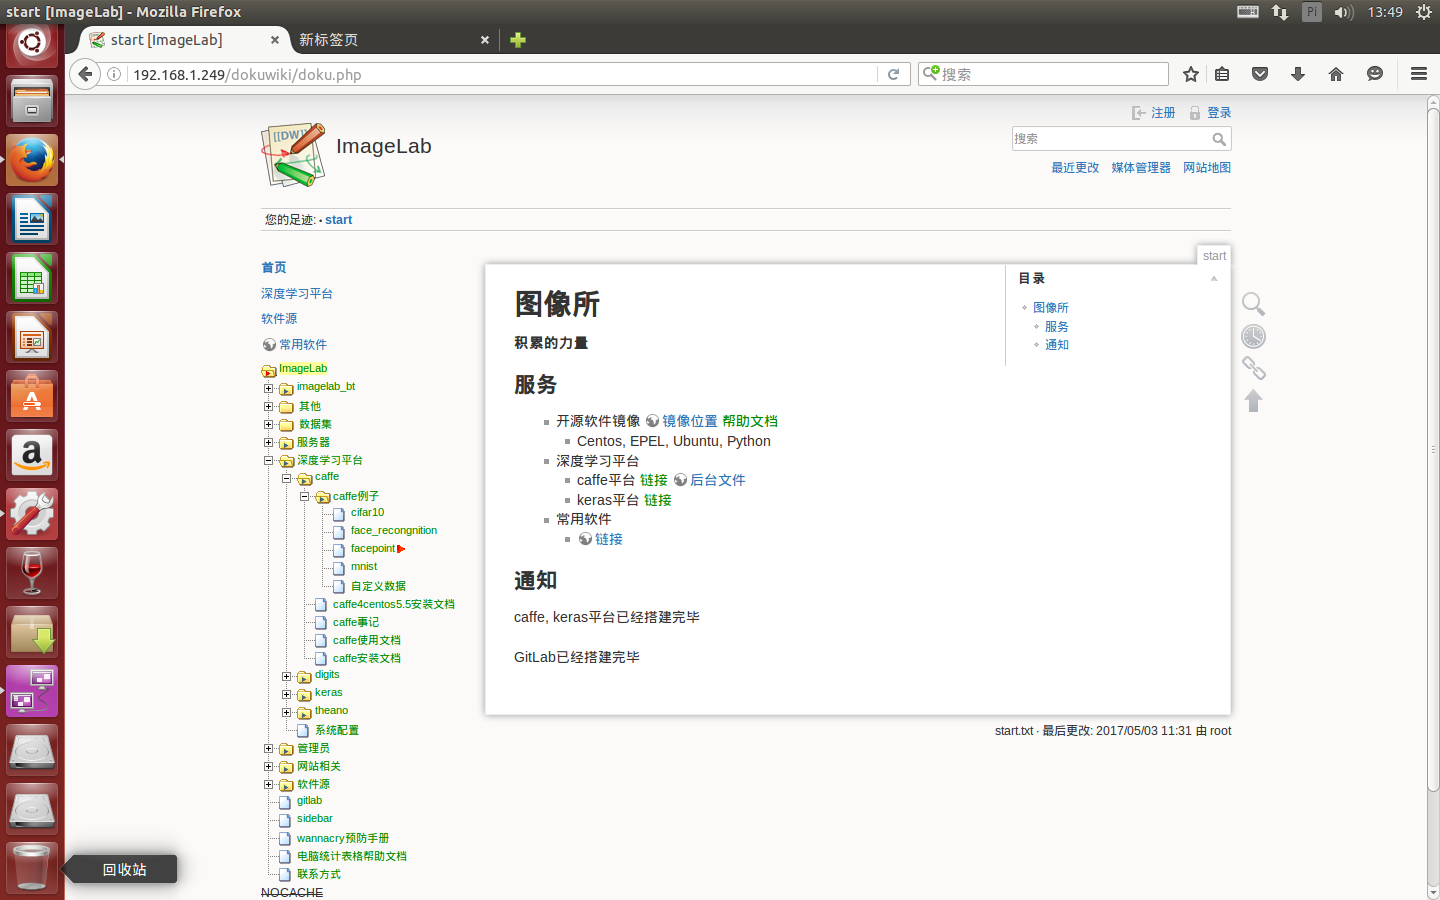Open 媒体管理器 media manager
This screenshot has height=900, width=1440.
tap(1141, 168)
